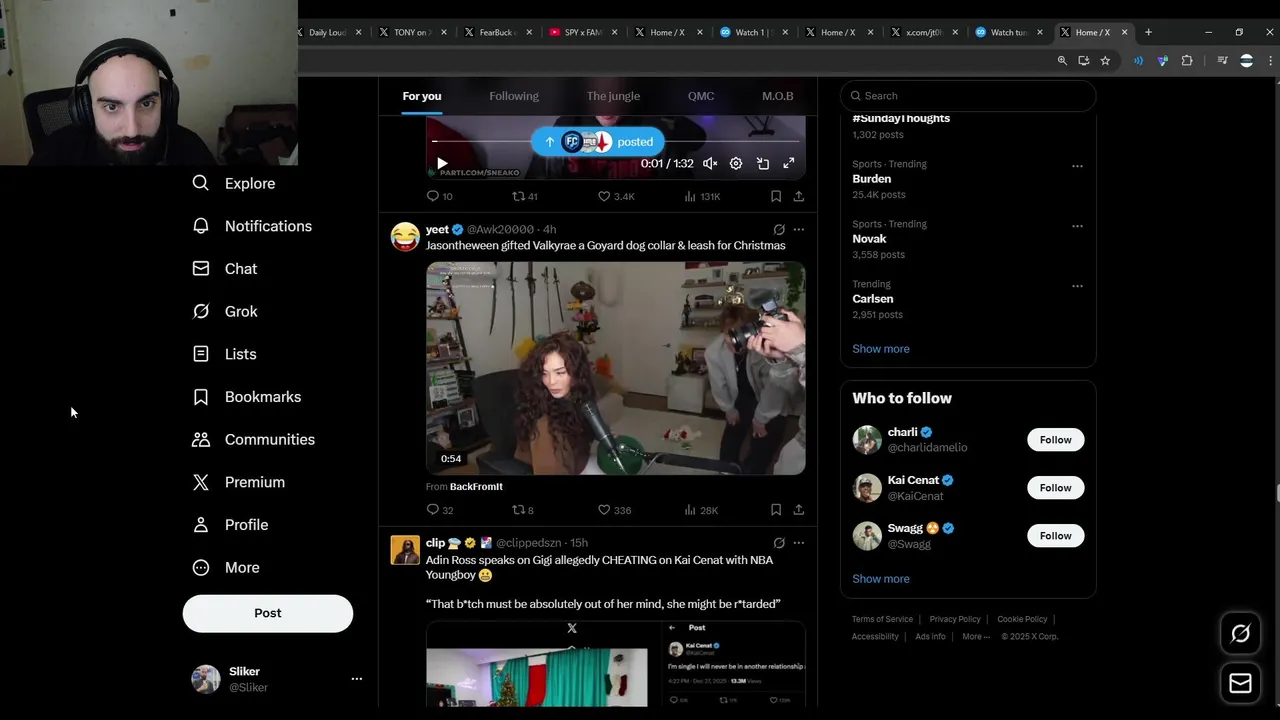Switch to the For you tab

point(422,96)
